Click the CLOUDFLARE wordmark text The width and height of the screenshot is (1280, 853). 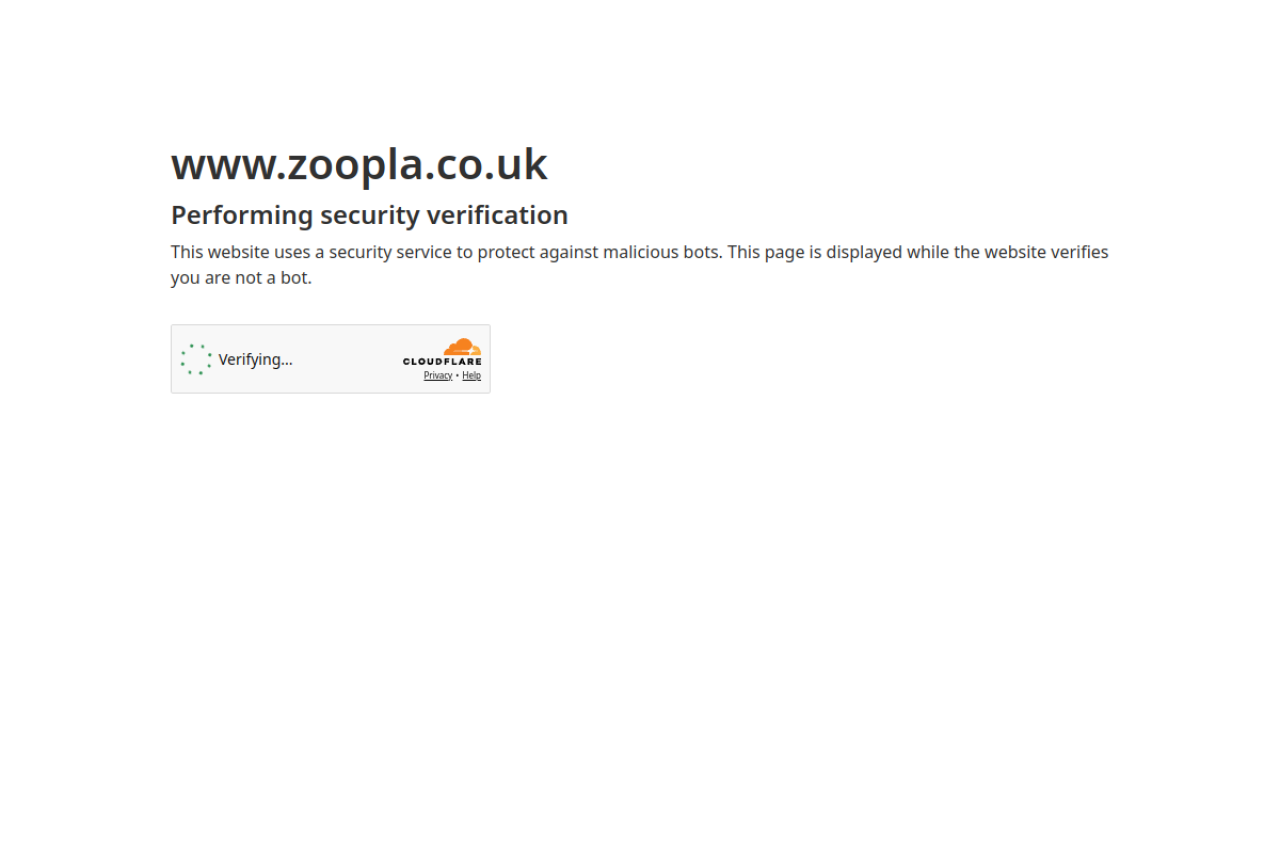pyautogui.click(x=442, y=362)
